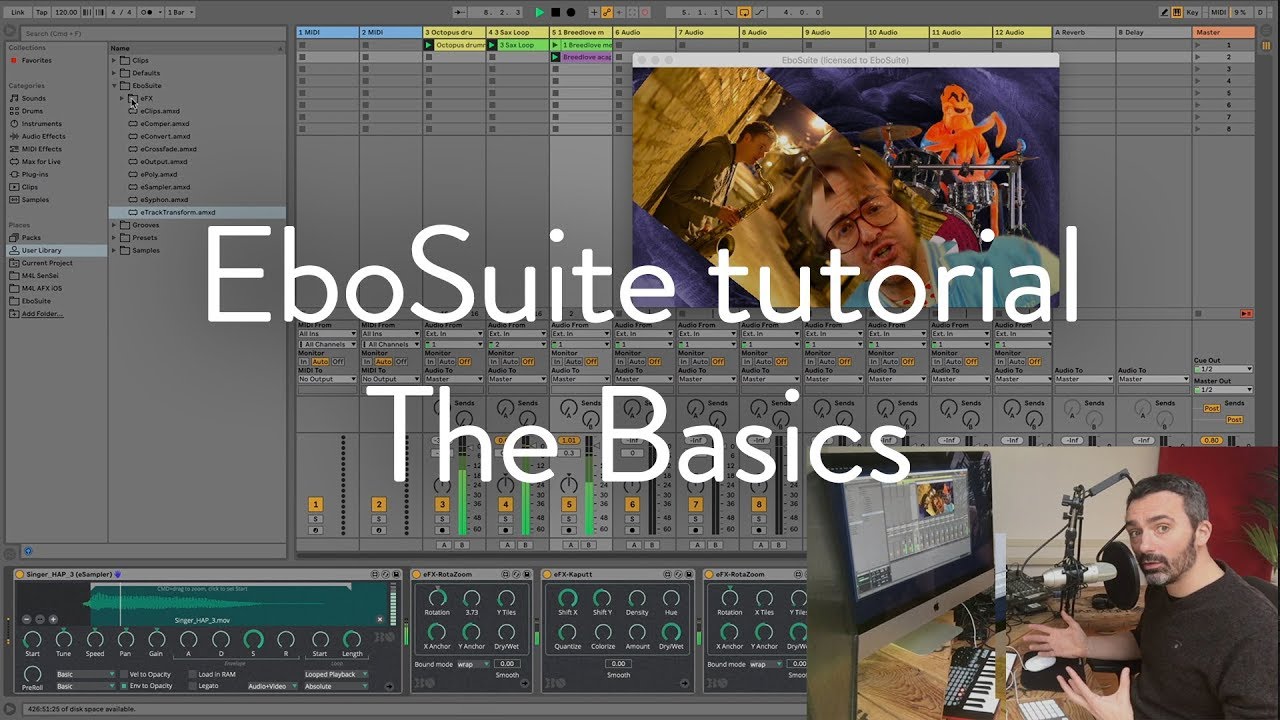Open Bound mode wrap dropdown on first RotaZoom

click(472, 664)
